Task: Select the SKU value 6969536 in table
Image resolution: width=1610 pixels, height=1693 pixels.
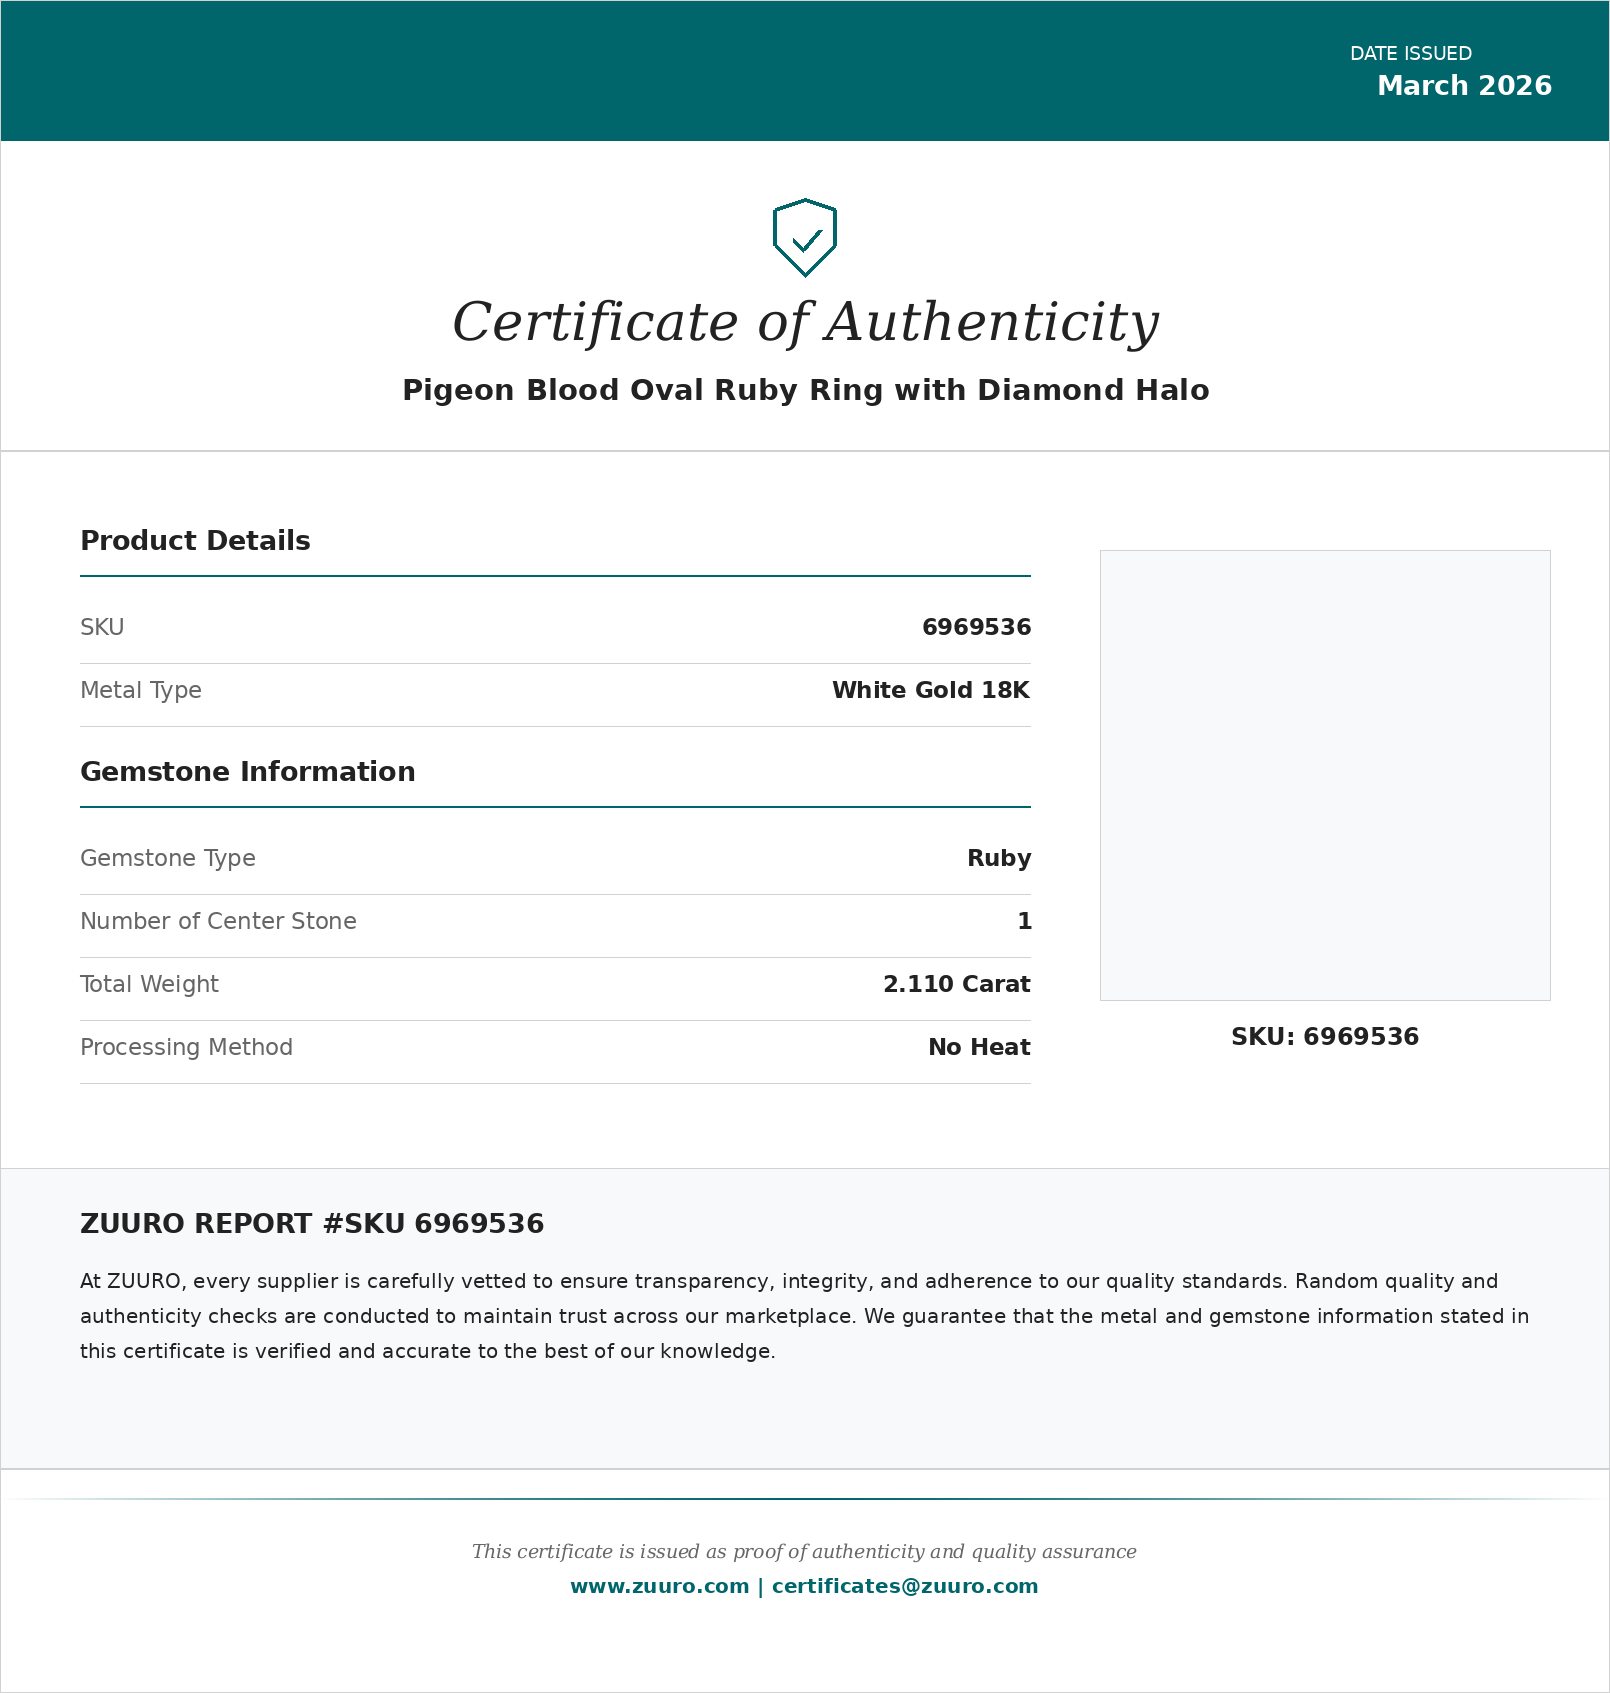Action: [x=976, y=627]
